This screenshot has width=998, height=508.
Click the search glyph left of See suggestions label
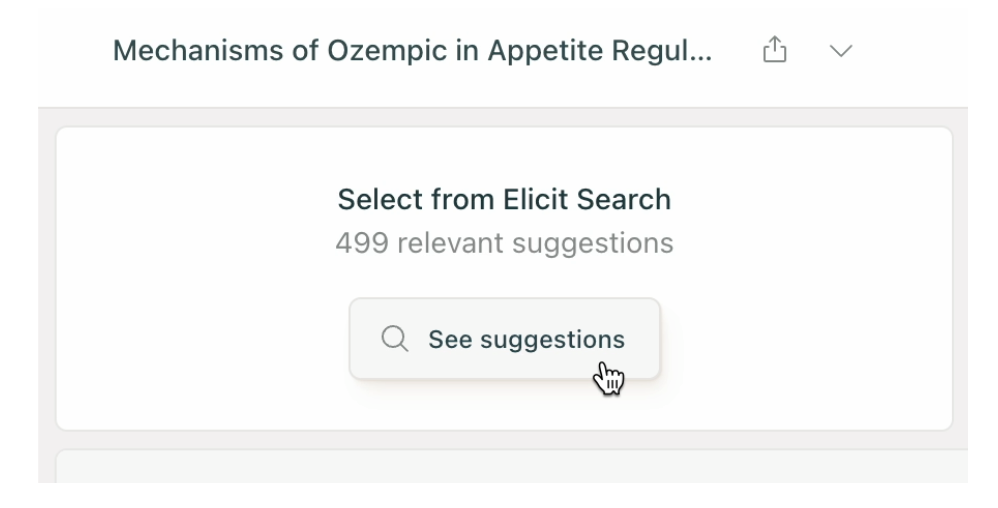click(395, 339)
